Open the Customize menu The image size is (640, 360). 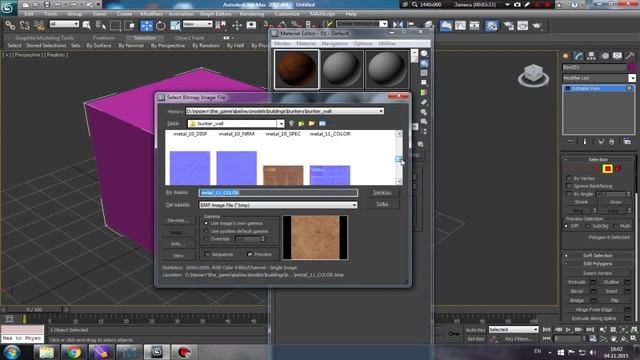coord(287,14)
